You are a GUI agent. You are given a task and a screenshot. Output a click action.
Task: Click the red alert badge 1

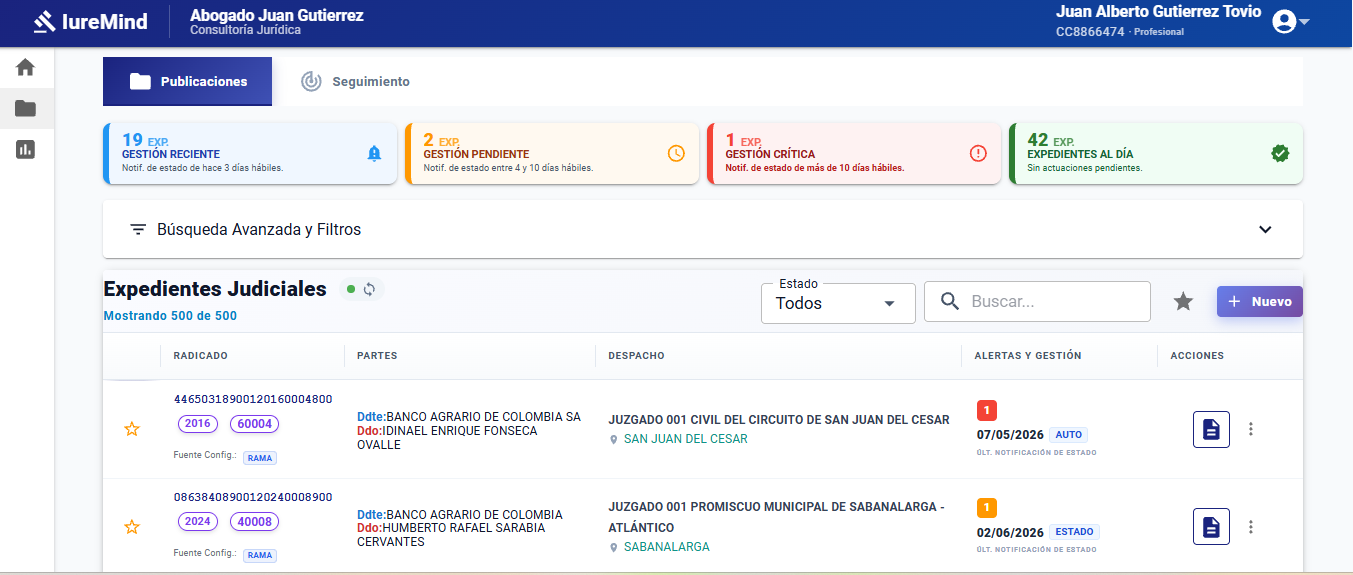click(x=987, y=410)
